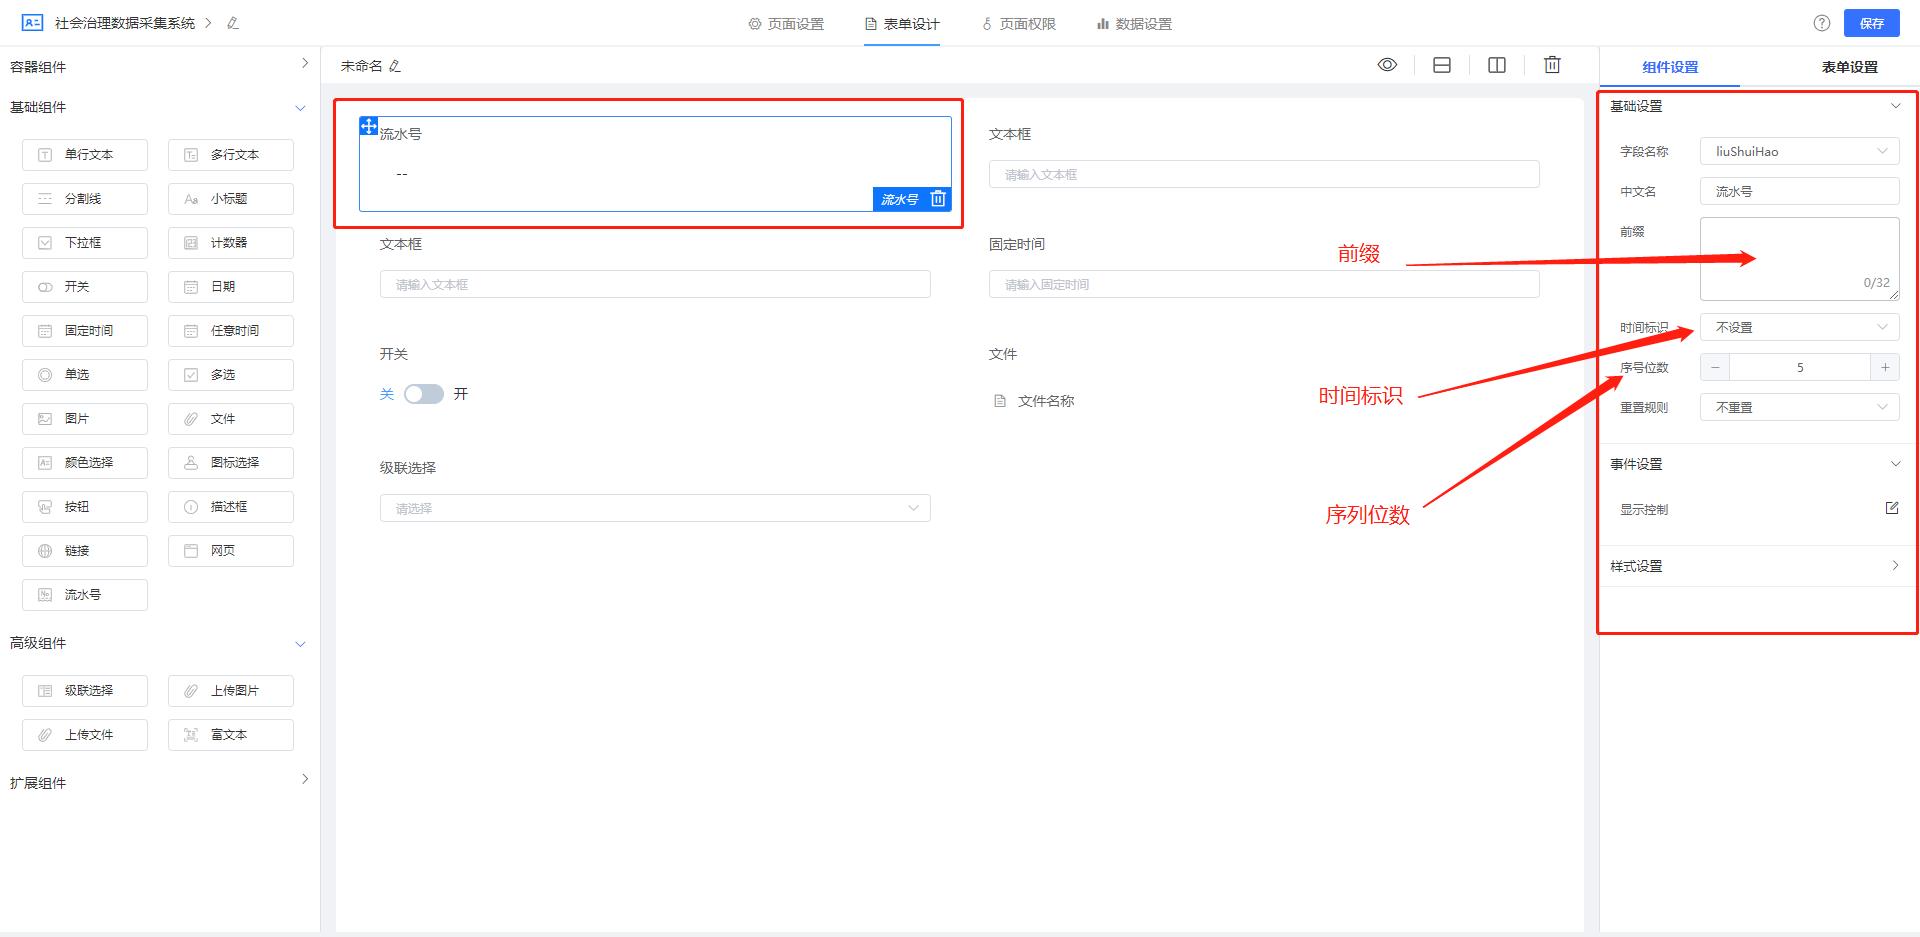1920x937 pixels.
Task: Select two-column layout icon
Action: coord(1497,65)
